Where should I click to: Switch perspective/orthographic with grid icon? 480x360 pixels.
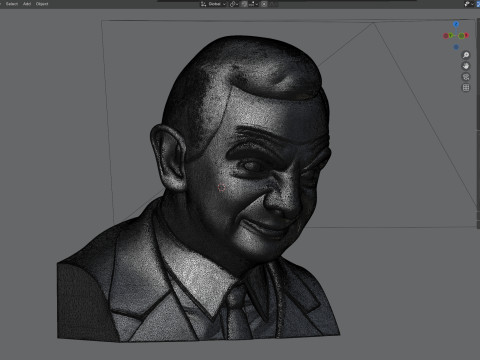click(x=466, y=88)
